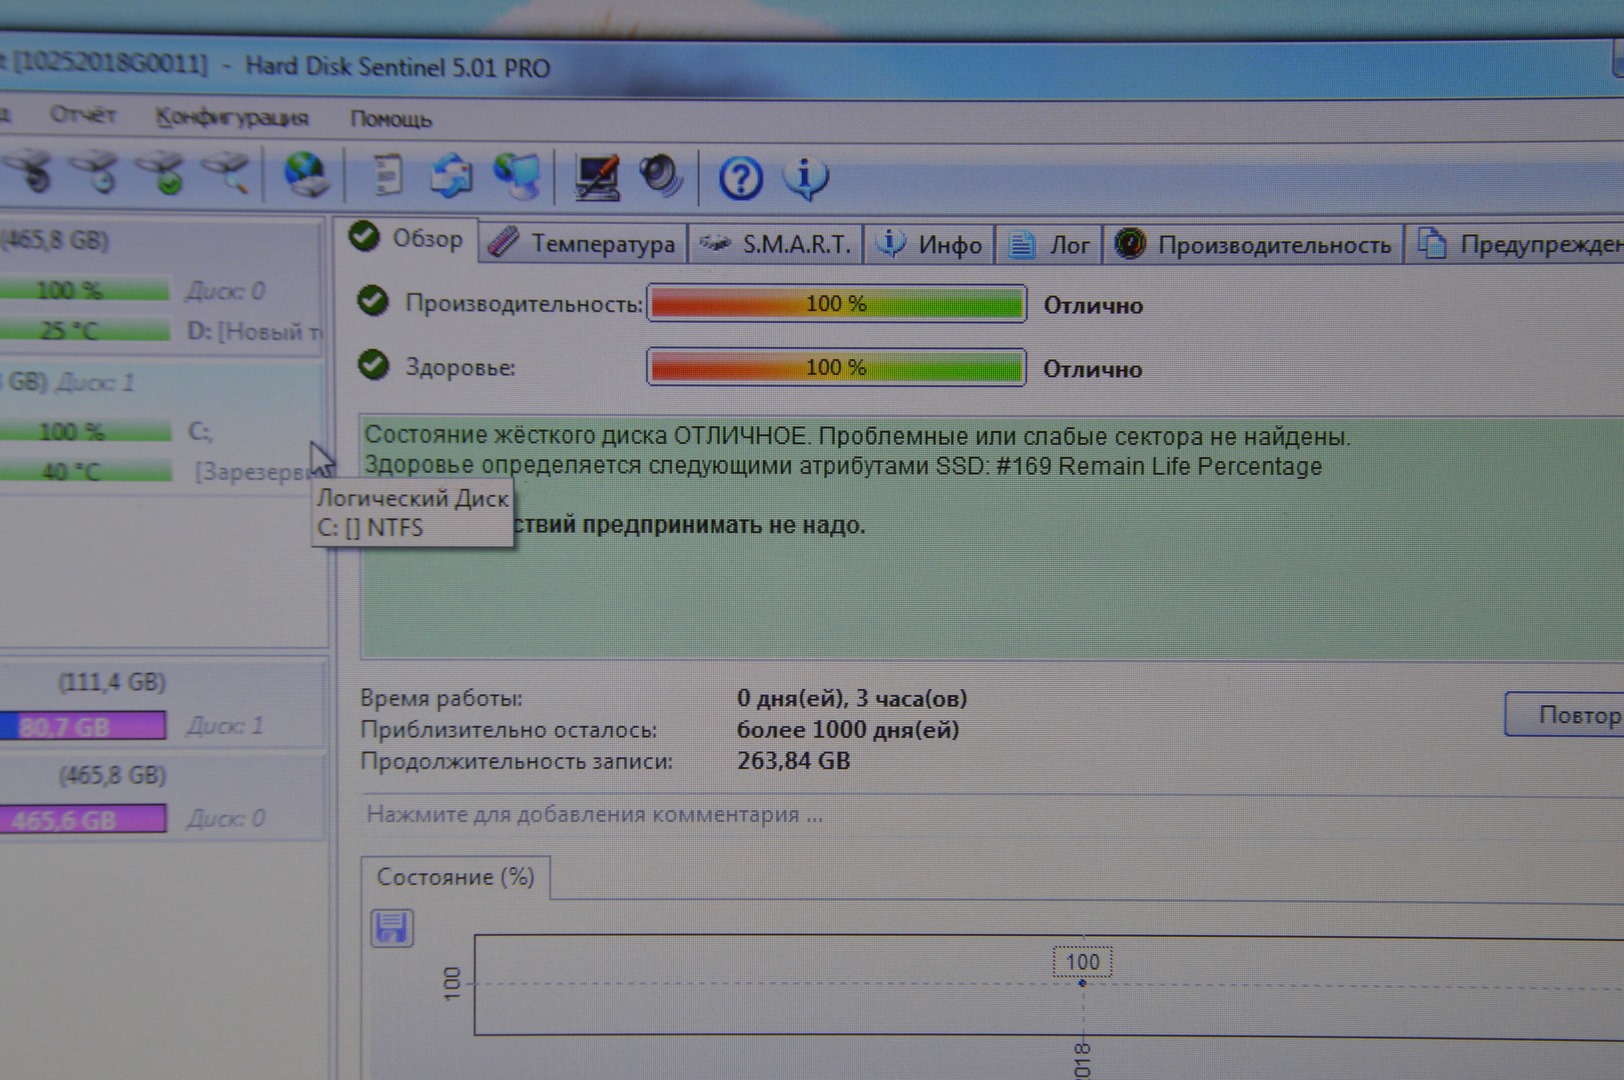Select the D: [Новый том] entry
The image size is (1624, 1080).
(x=254, y=331)
